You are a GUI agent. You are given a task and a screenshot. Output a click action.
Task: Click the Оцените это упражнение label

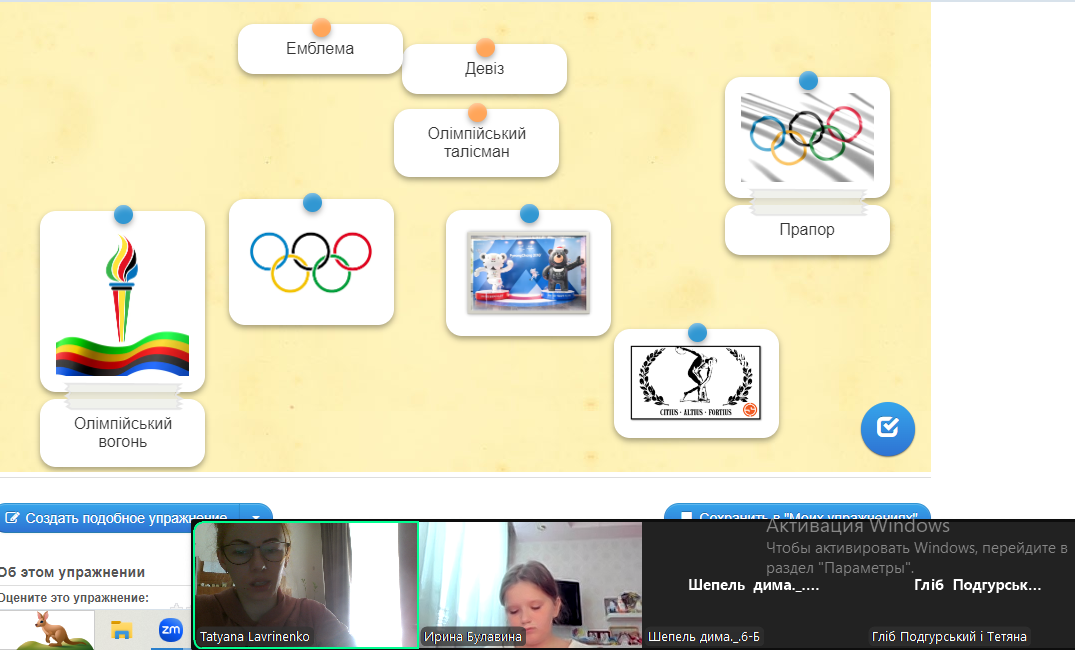pos(74,598)
